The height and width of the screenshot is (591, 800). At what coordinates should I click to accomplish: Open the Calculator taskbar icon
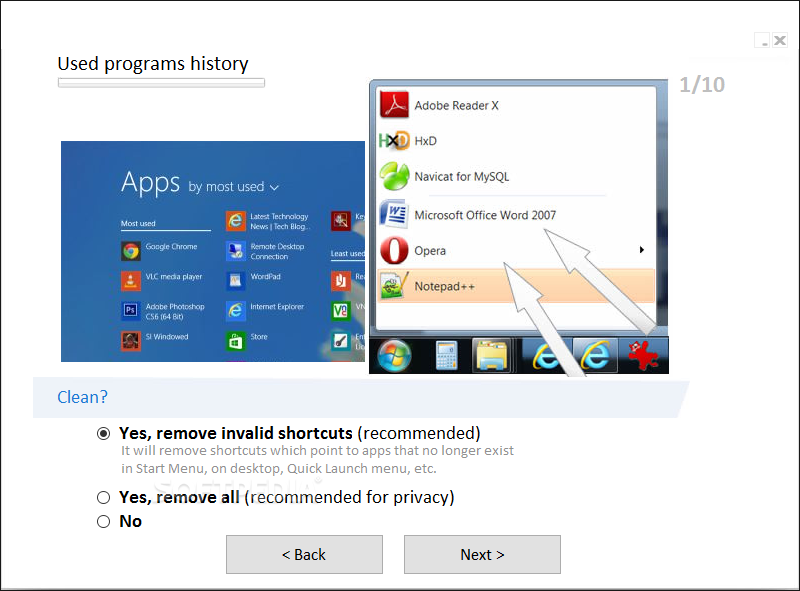pyautogui.click(x=446, y=356)
